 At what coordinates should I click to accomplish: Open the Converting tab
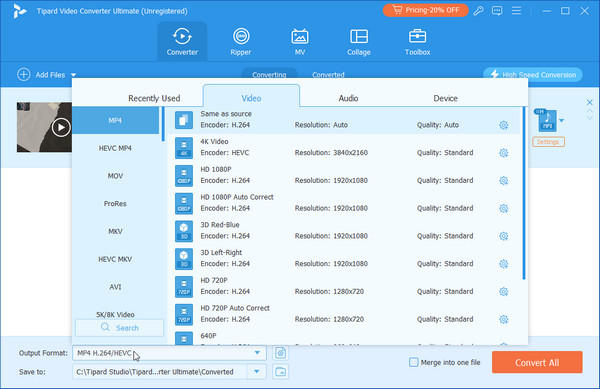coord(269,74)
